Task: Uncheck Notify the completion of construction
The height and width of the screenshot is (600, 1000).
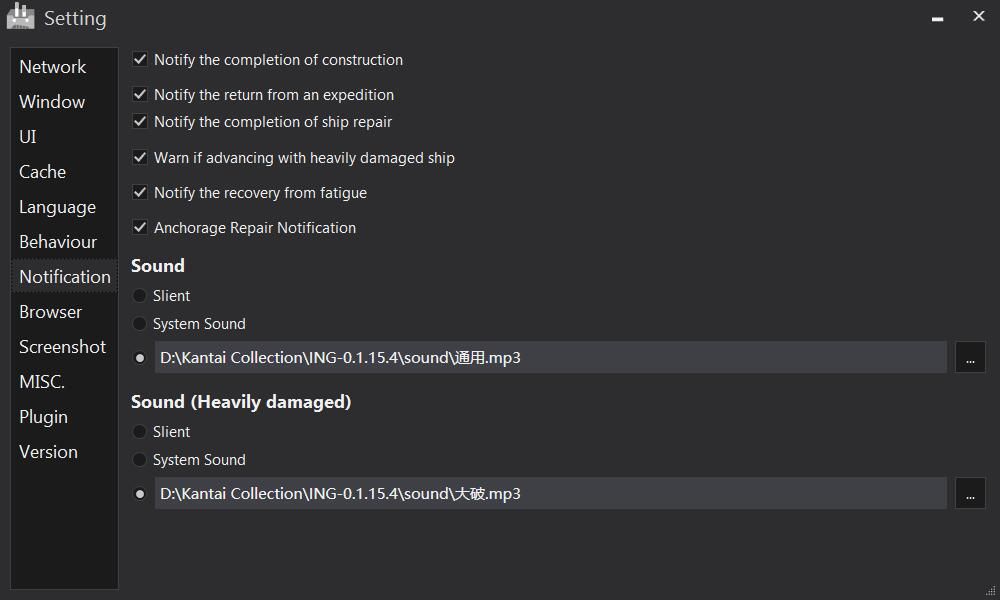Action: (140, 59)
